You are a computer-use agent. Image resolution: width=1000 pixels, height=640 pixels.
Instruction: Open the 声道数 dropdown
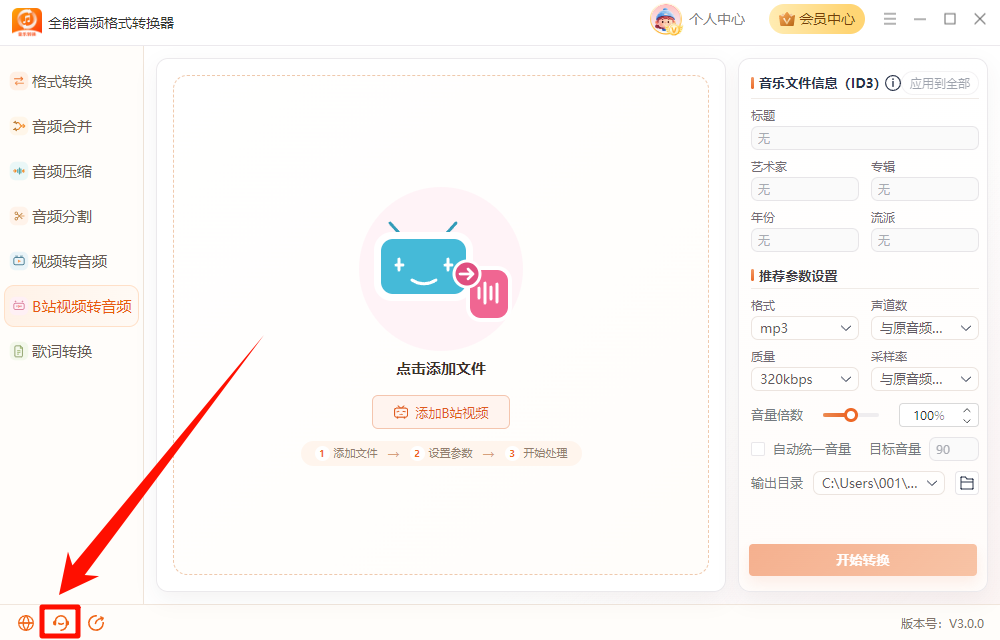click(x=924, y=328)
